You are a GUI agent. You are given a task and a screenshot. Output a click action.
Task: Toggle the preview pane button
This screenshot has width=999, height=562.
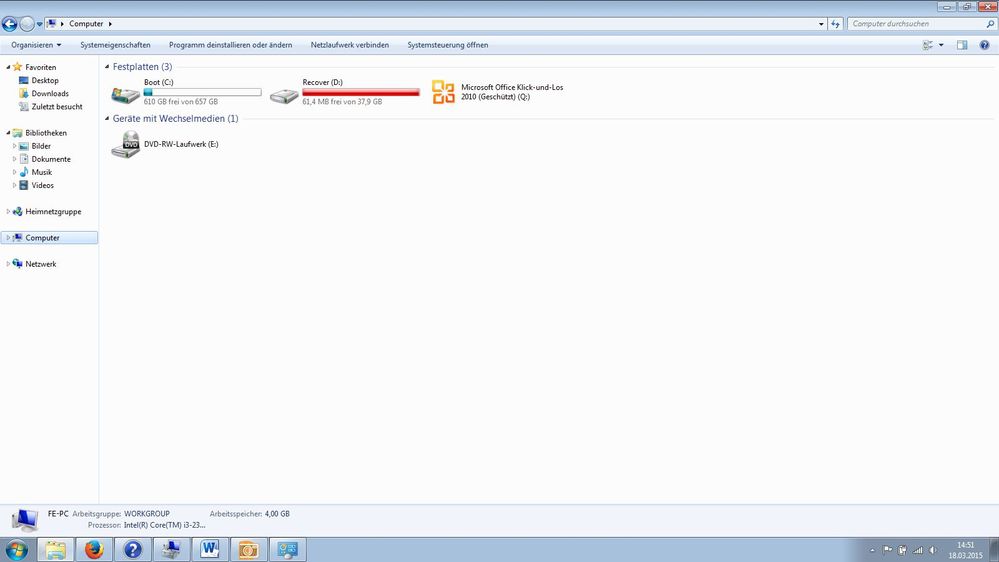pyautogui.click(x=962, y=45)
